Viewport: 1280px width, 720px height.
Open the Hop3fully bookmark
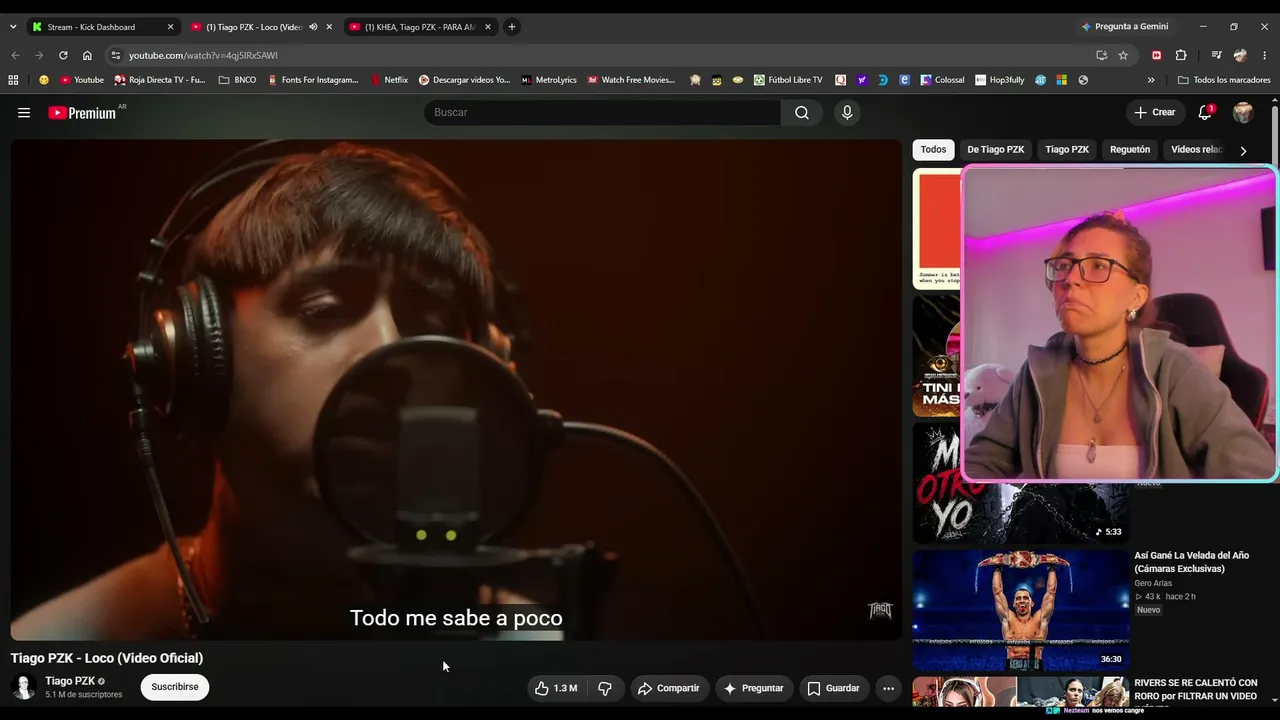[1000, 80]
